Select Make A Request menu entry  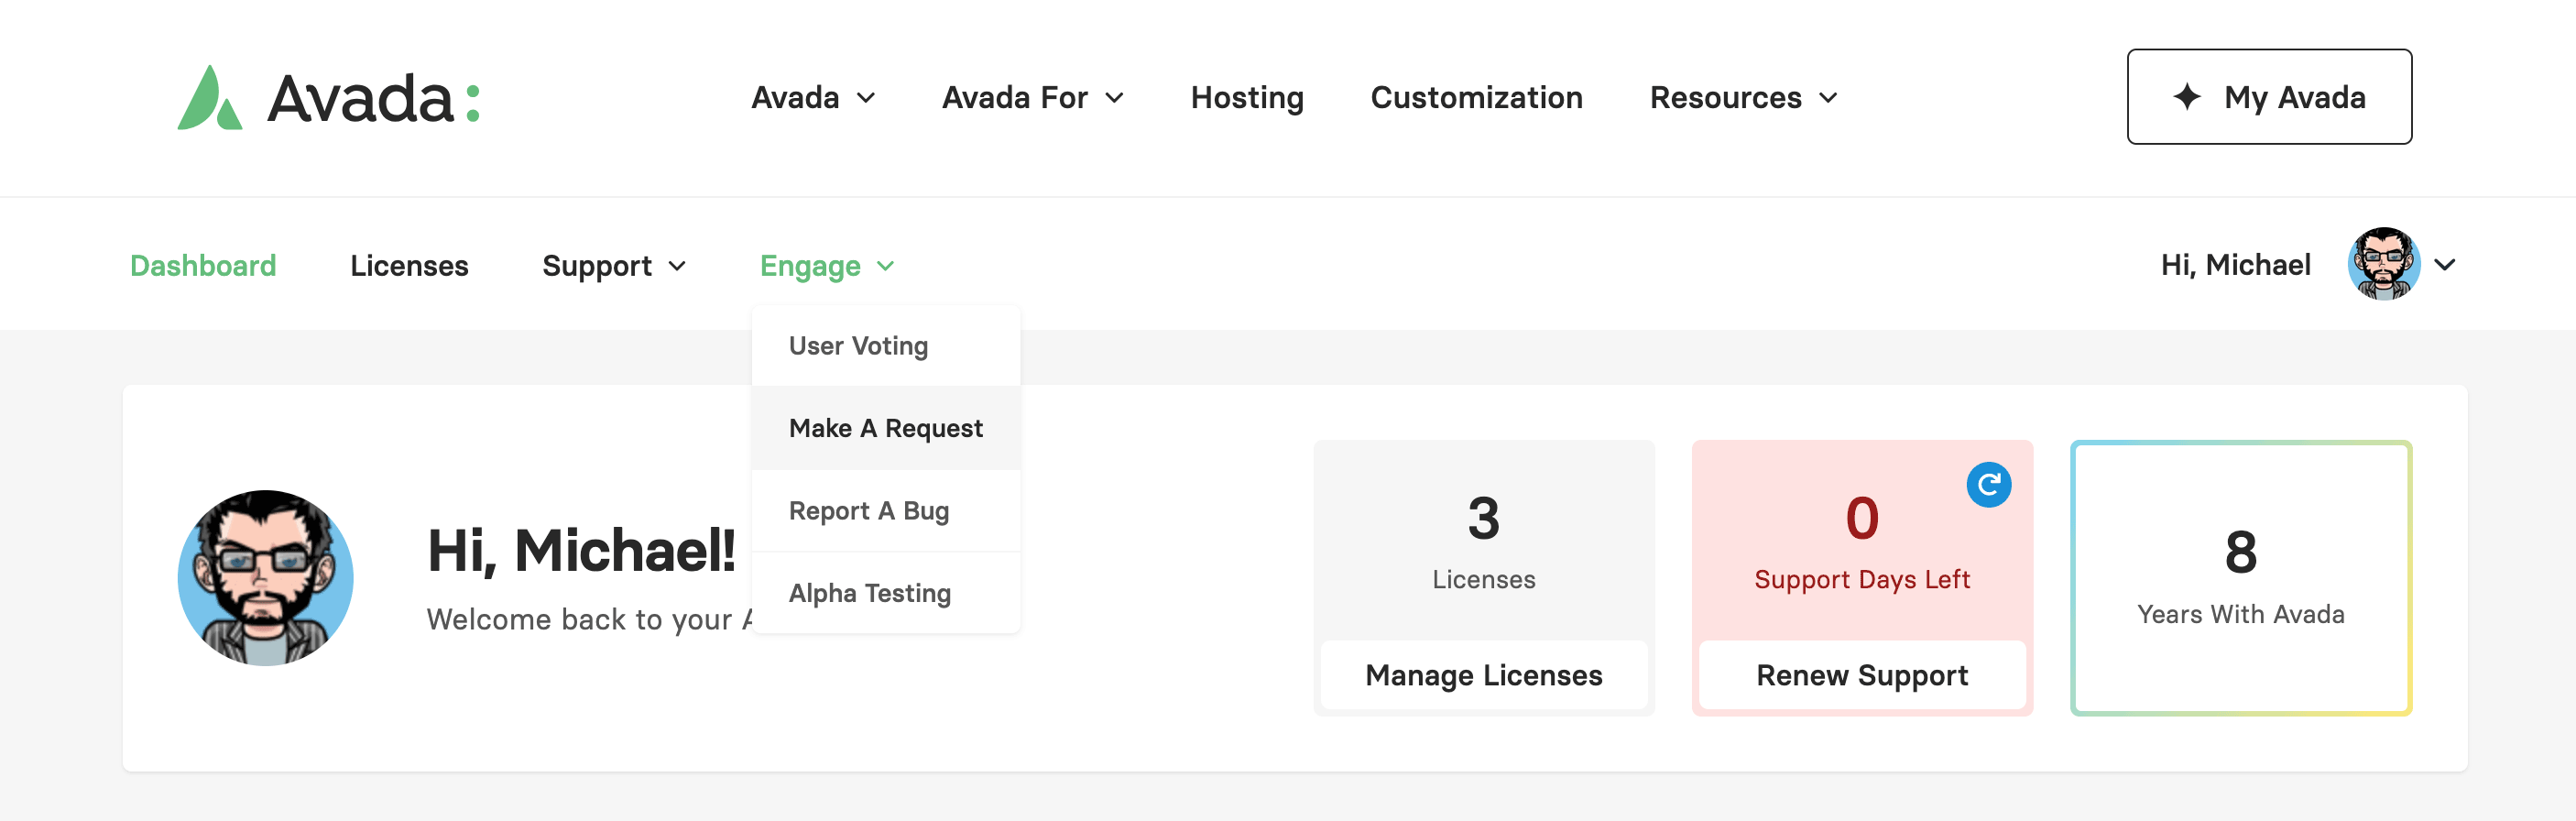pos(886,428)
